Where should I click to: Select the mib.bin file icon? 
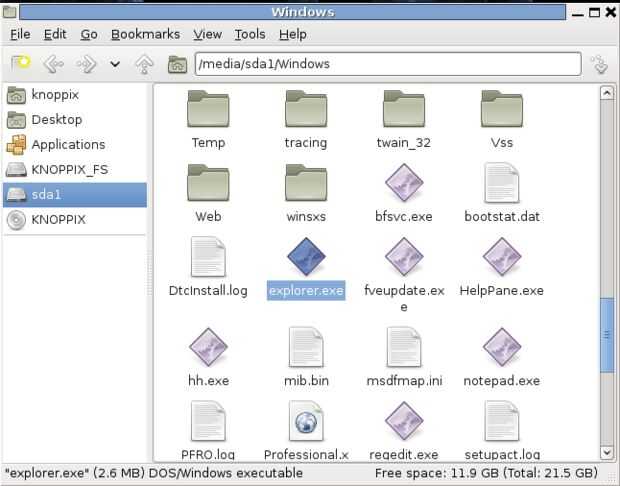click(x=306, y=347)
